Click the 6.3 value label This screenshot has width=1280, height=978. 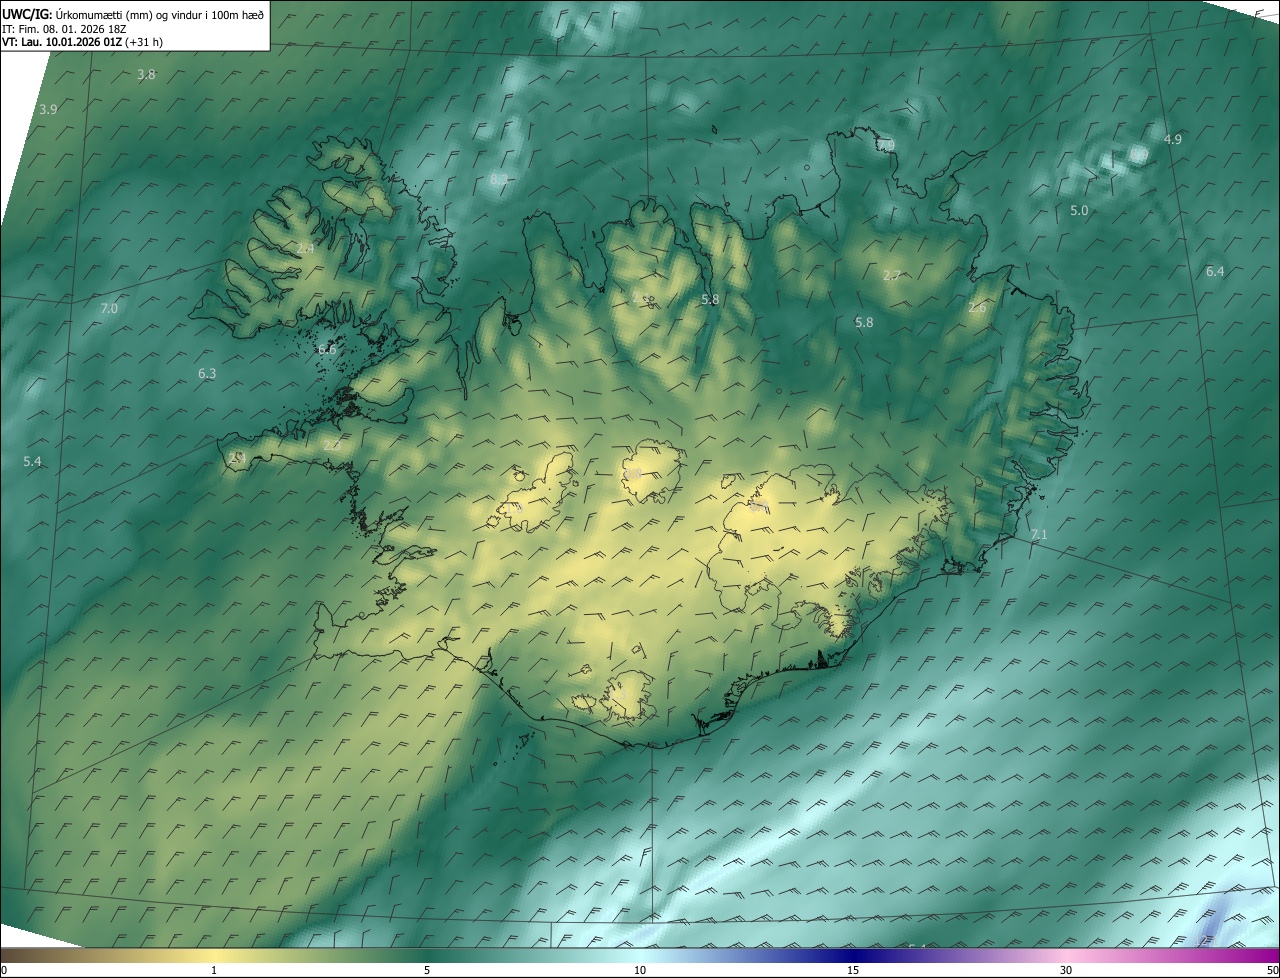point(207,373)
